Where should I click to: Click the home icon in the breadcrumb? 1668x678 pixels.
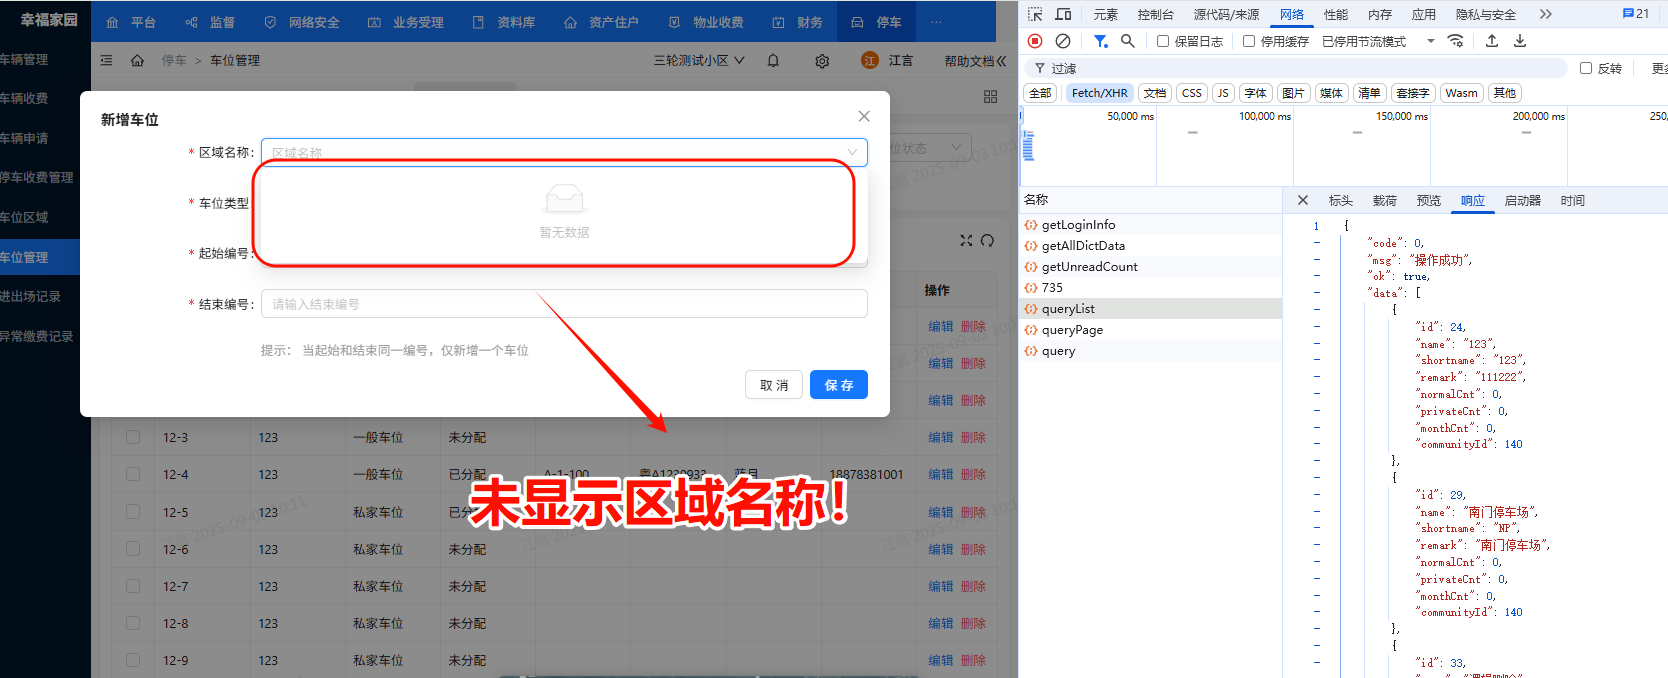138,61
